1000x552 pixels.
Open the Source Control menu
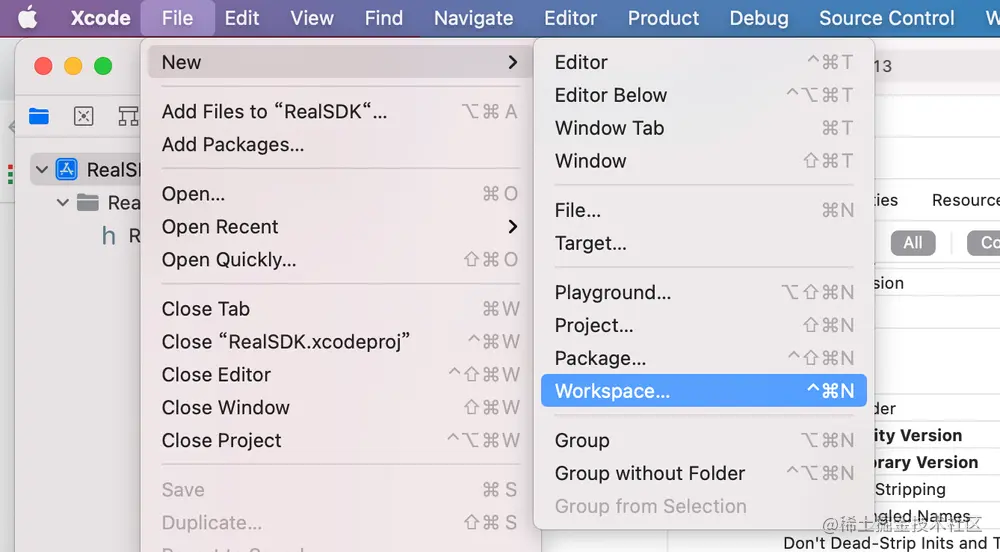pyautogui.click(x=886, y=18)
